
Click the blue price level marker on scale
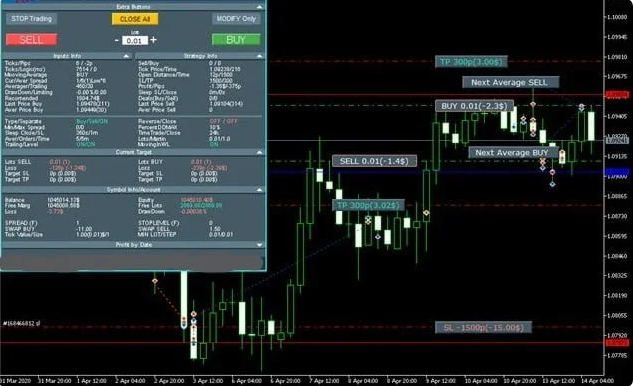pos(617,172)
